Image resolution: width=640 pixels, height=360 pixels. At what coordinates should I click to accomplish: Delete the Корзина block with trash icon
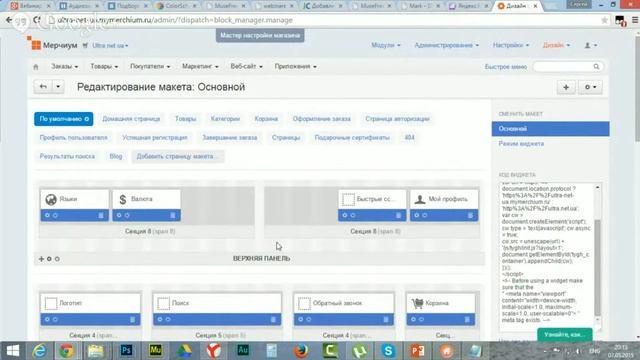tap(467, 319)
